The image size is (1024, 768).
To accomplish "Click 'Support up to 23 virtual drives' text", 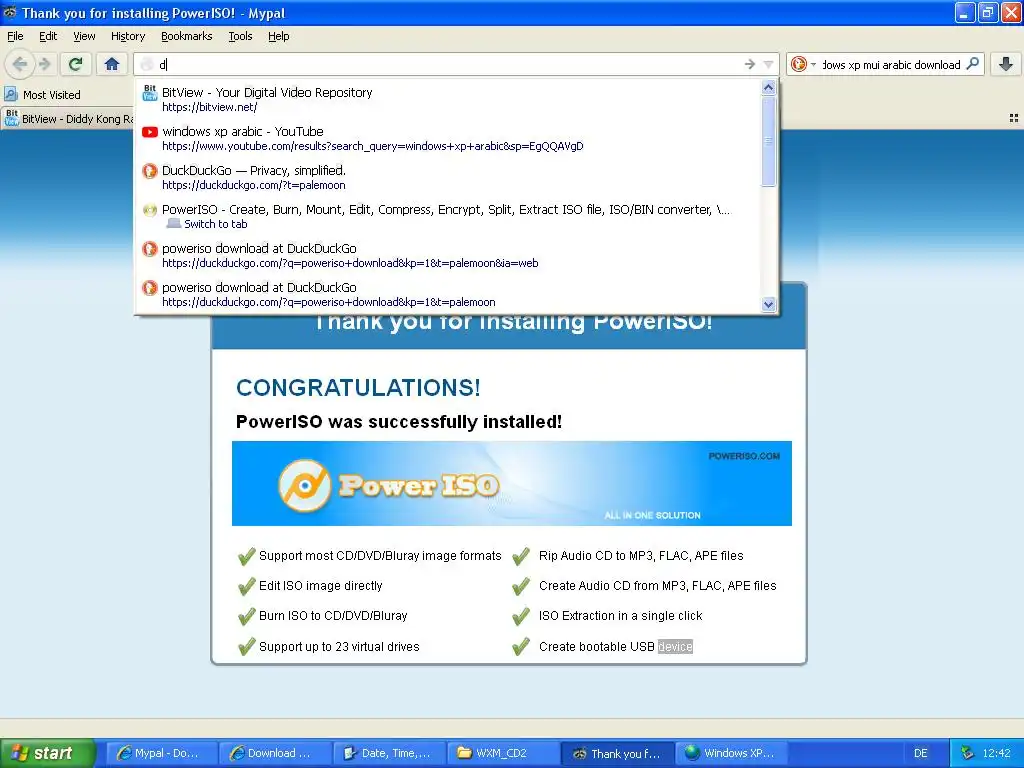I will [339, 647].
